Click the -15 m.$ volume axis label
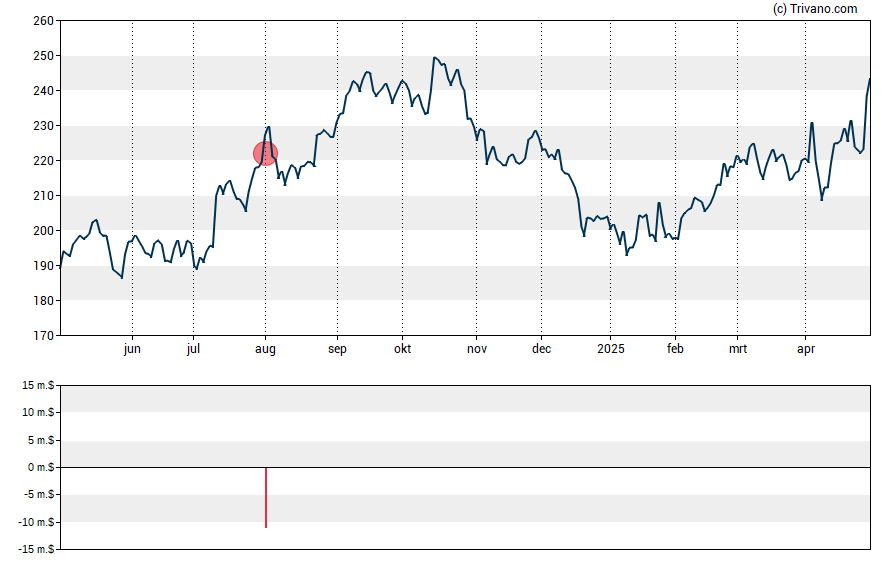This screenshot has width=888, height=565. pos(36,549)
